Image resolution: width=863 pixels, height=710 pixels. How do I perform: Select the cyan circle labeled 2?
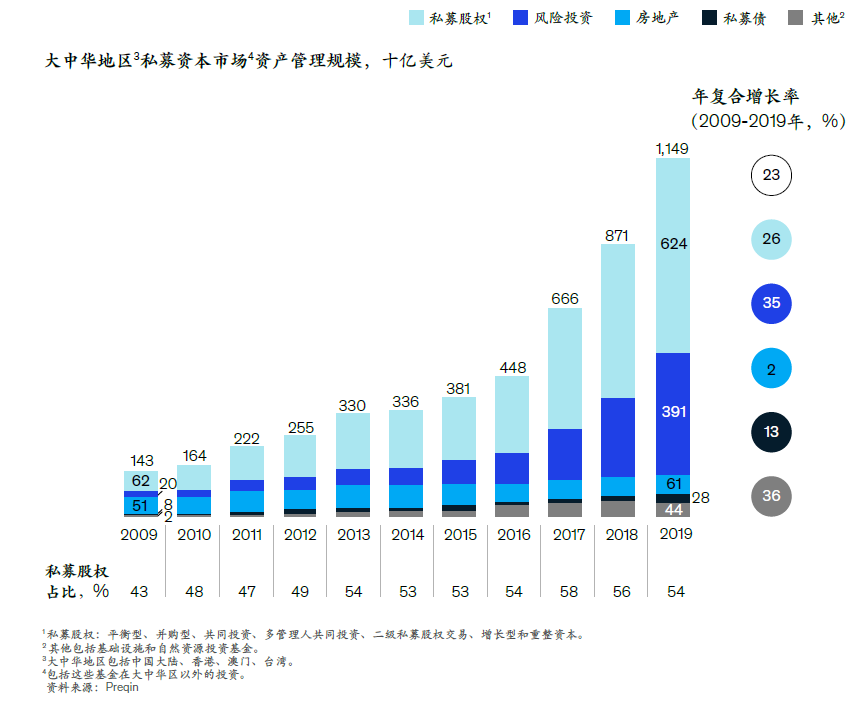click(x=771, y=368)
